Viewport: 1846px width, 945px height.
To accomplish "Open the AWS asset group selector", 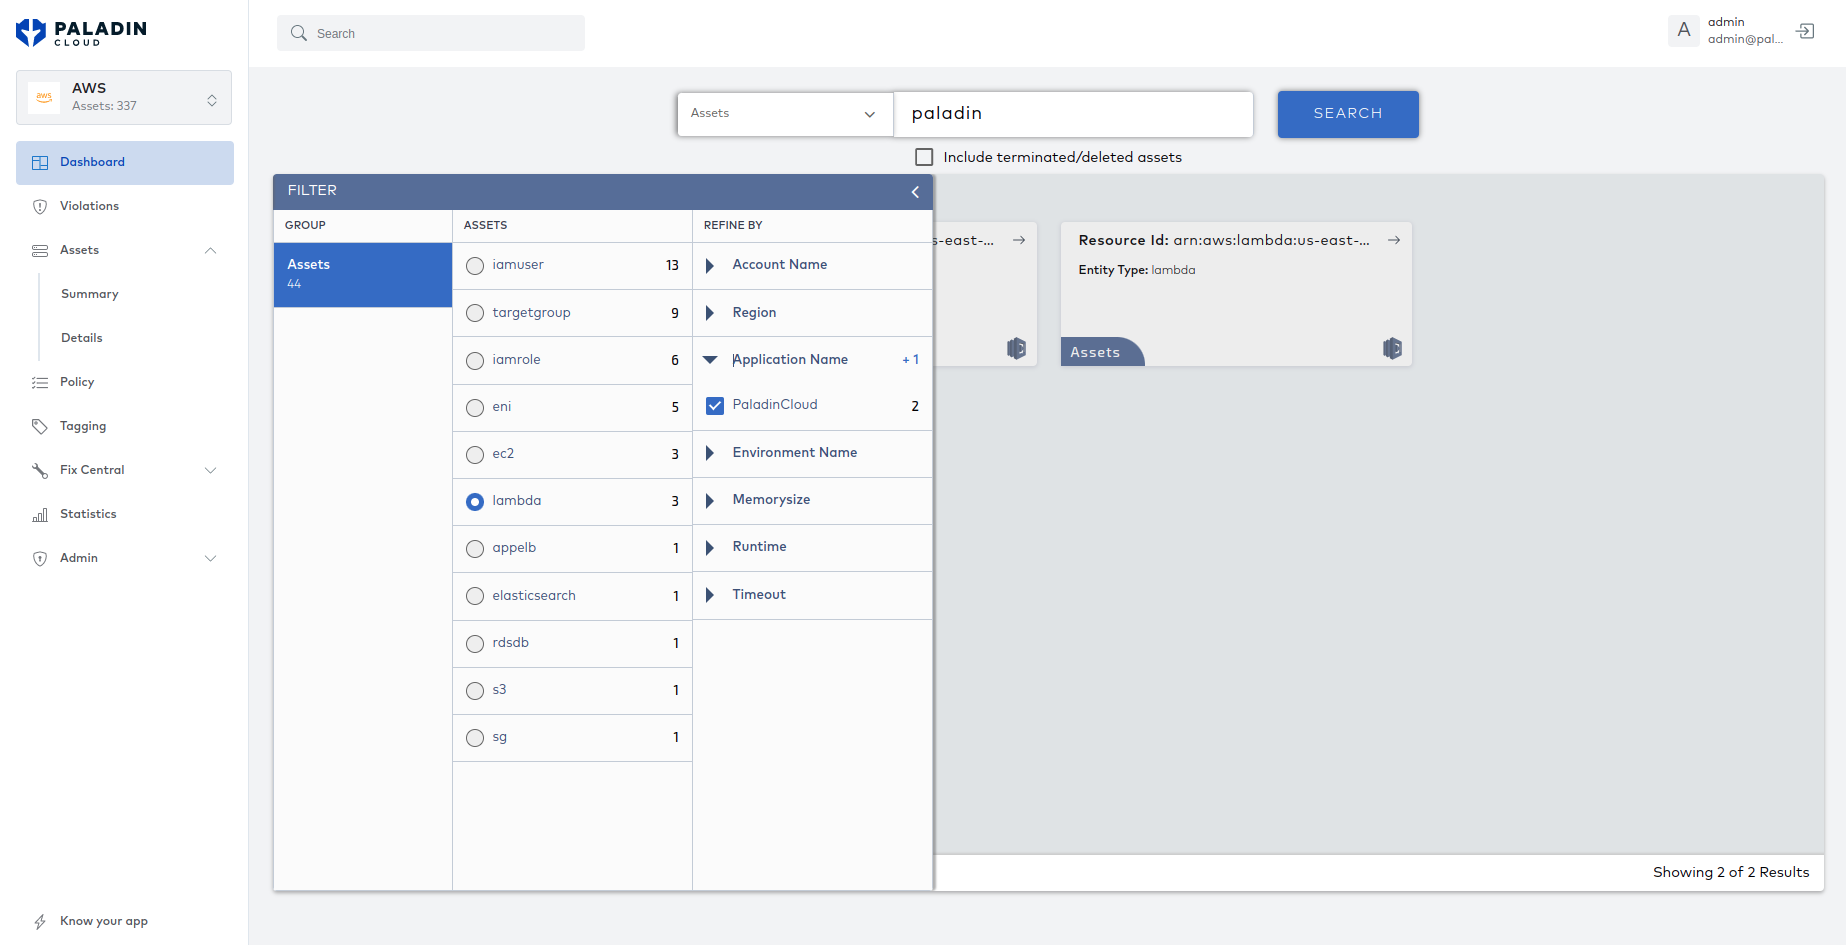I will coord(124,97).
